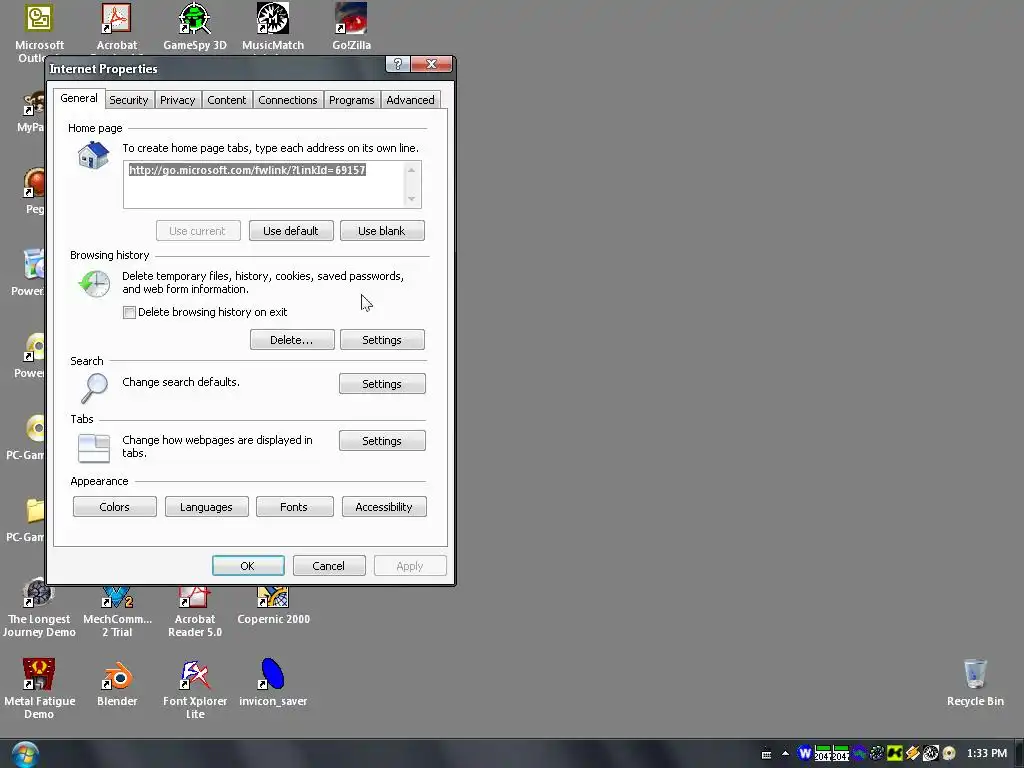Confirm with the OK button
This screenshot has height=768, width=1024.
point(248,566)
